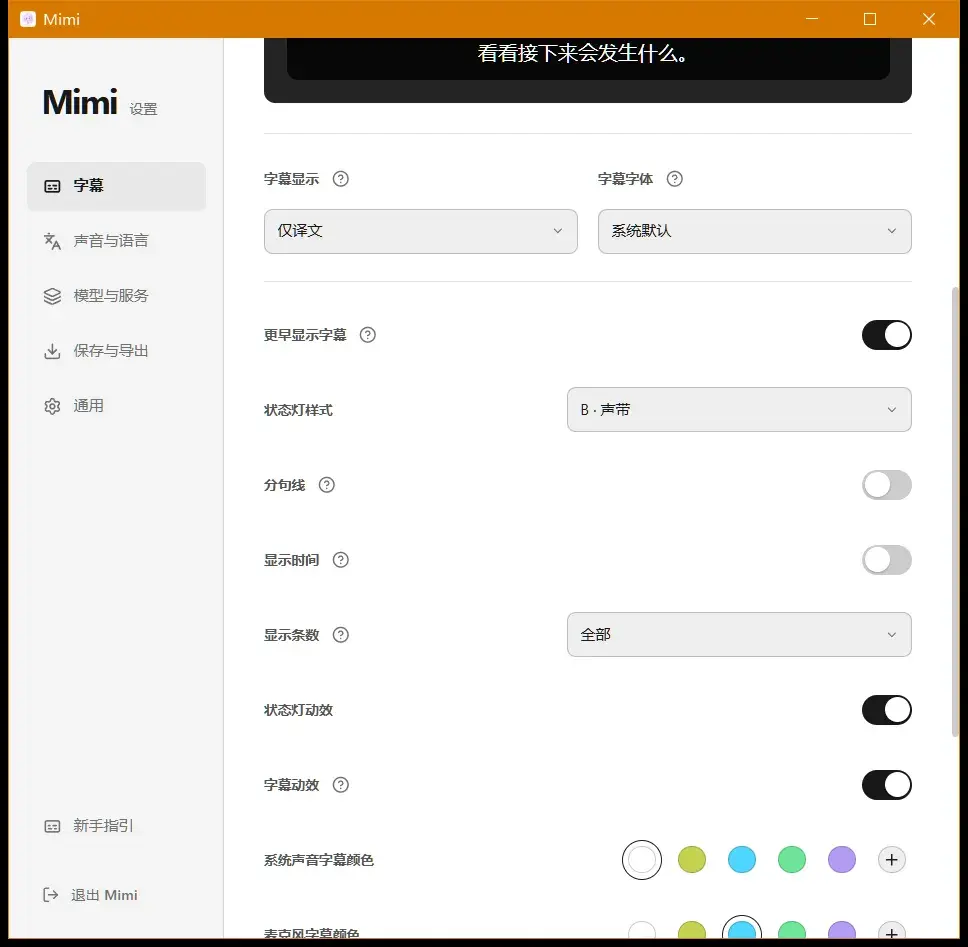Viewport: 968px width, 947px height.
Task: Select yellow-green swatch for 系统声音字幕颜色
Action: [692, 859]
